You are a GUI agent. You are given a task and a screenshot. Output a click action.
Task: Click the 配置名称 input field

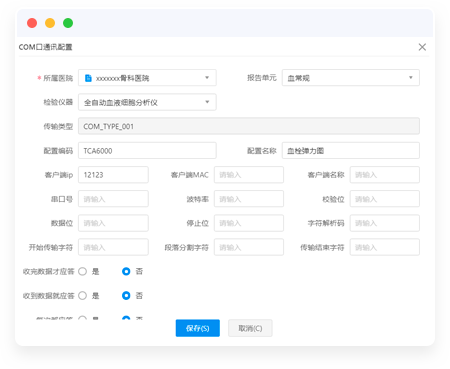tap(351, 151)
